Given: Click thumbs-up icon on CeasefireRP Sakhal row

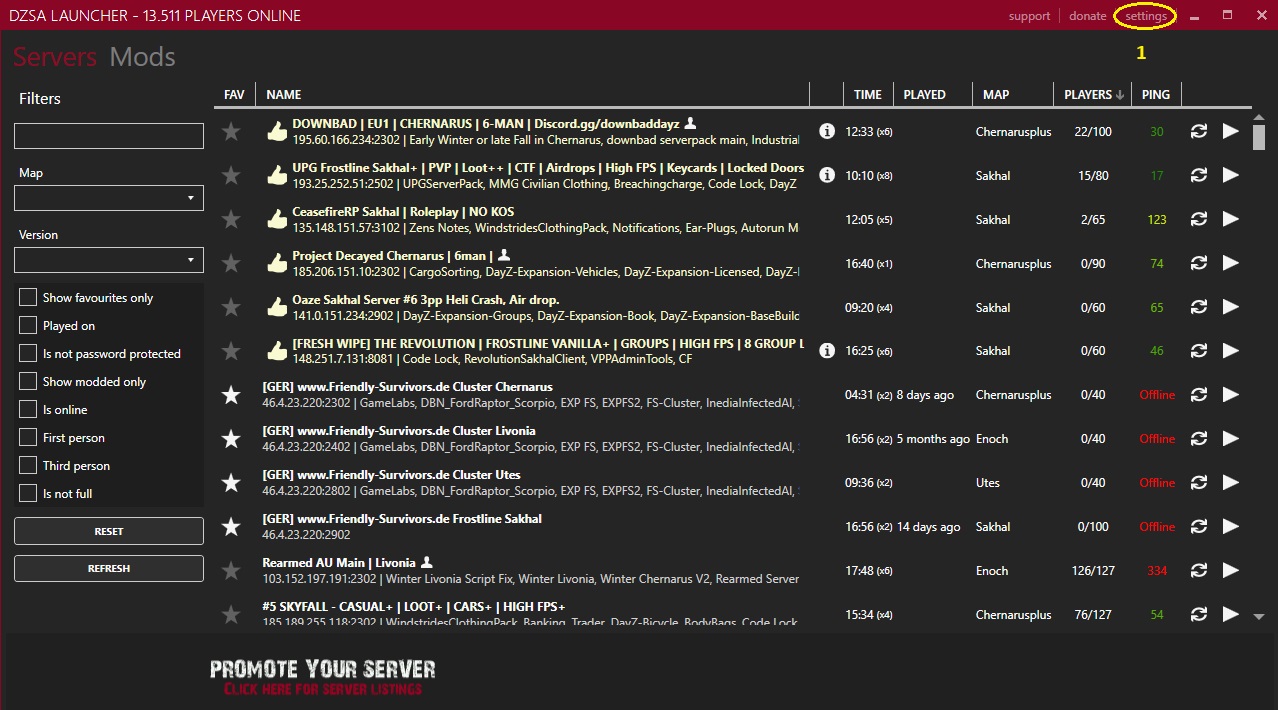Looking at the screenshot, I should click(x=276, y=219).
